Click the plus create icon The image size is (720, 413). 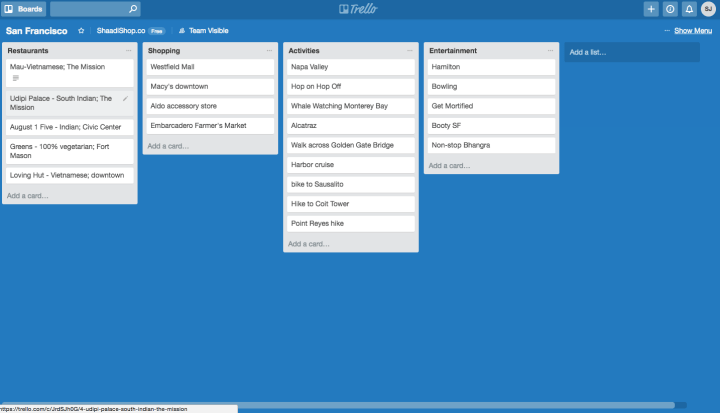[651, 9]
